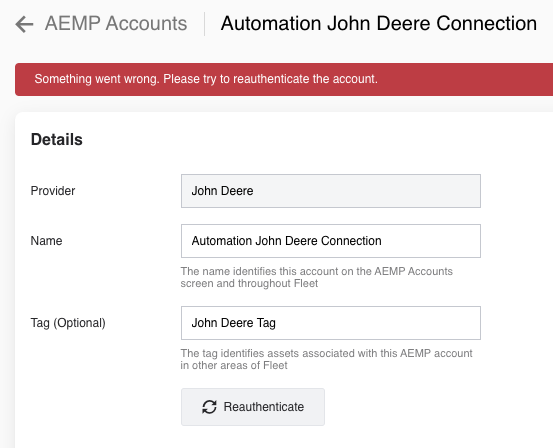Screen dimensions: 553x448
Task: Click the Provider field showing John Deere
Action: tap(330, 191)
